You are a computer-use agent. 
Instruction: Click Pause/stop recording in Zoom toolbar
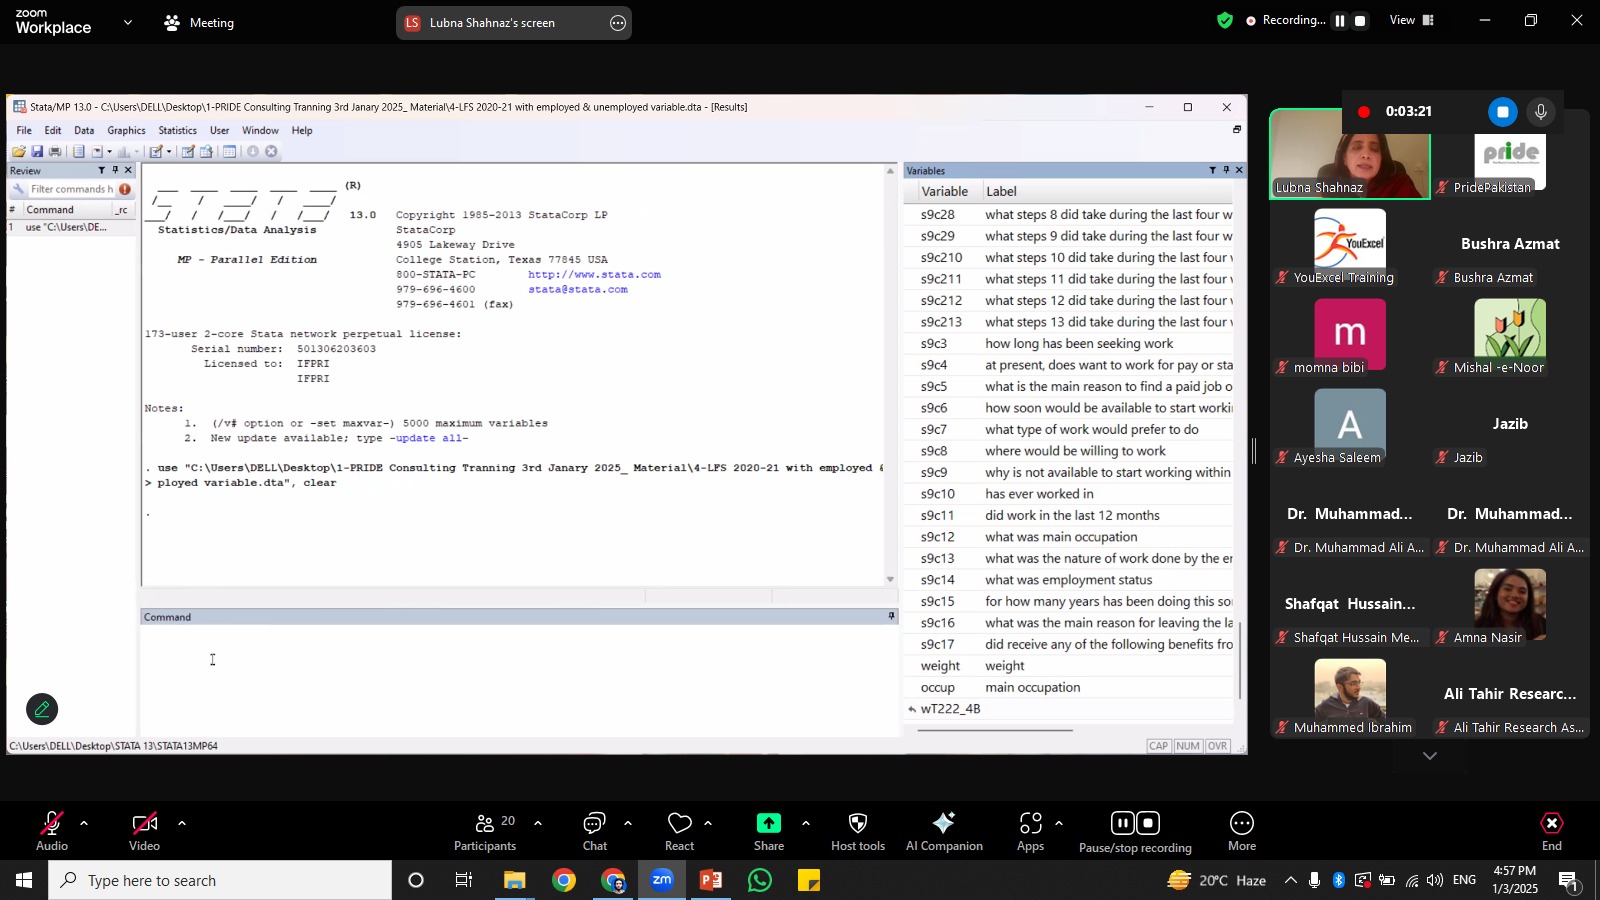[x=1135, y=832]
